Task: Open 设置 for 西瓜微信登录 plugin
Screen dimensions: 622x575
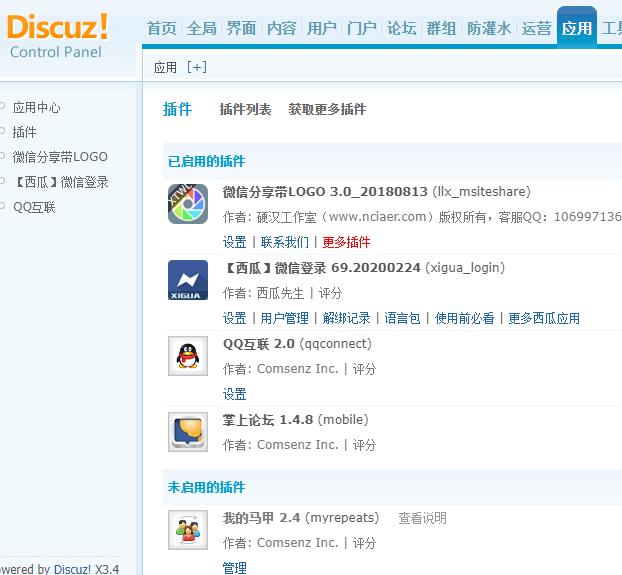Action: (x=234, y=318)
